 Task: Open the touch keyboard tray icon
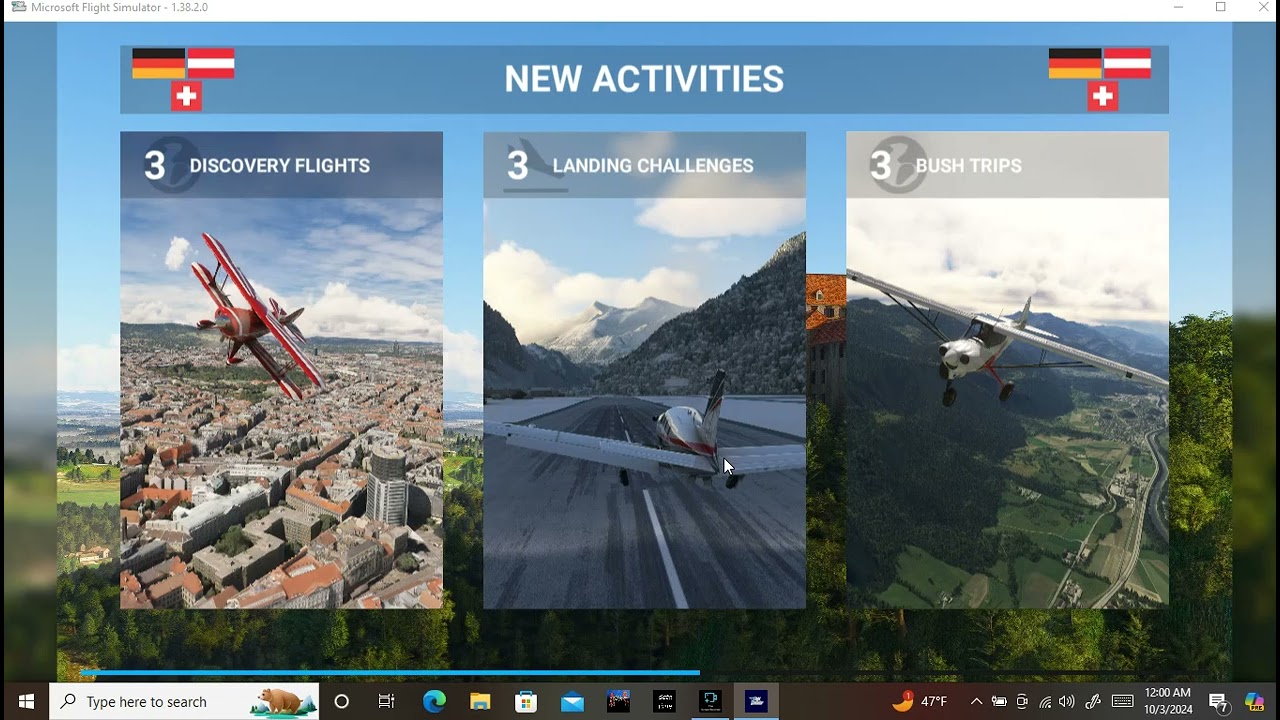[x=1122, y=701]
